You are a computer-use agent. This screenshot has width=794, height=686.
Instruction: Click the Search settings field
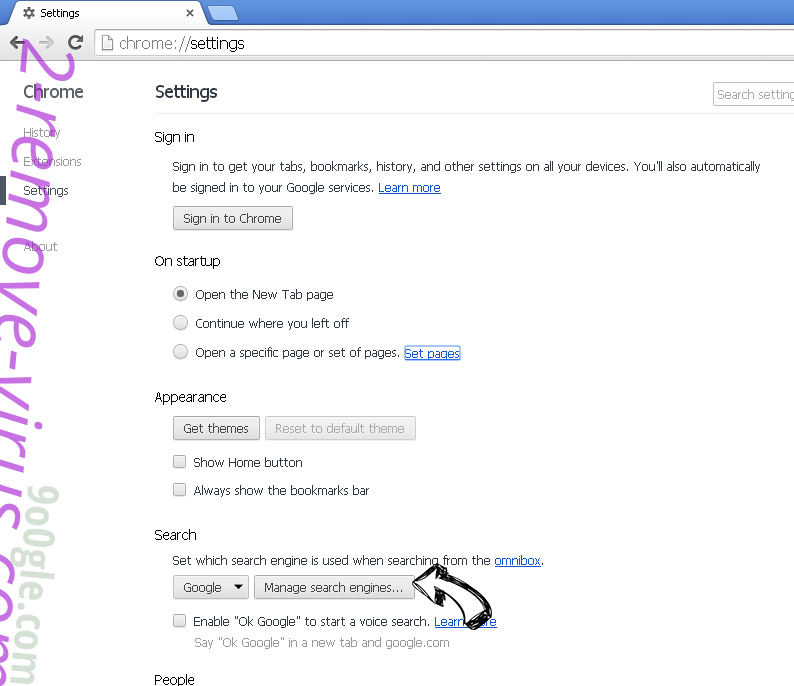click(x=753, y=94)
